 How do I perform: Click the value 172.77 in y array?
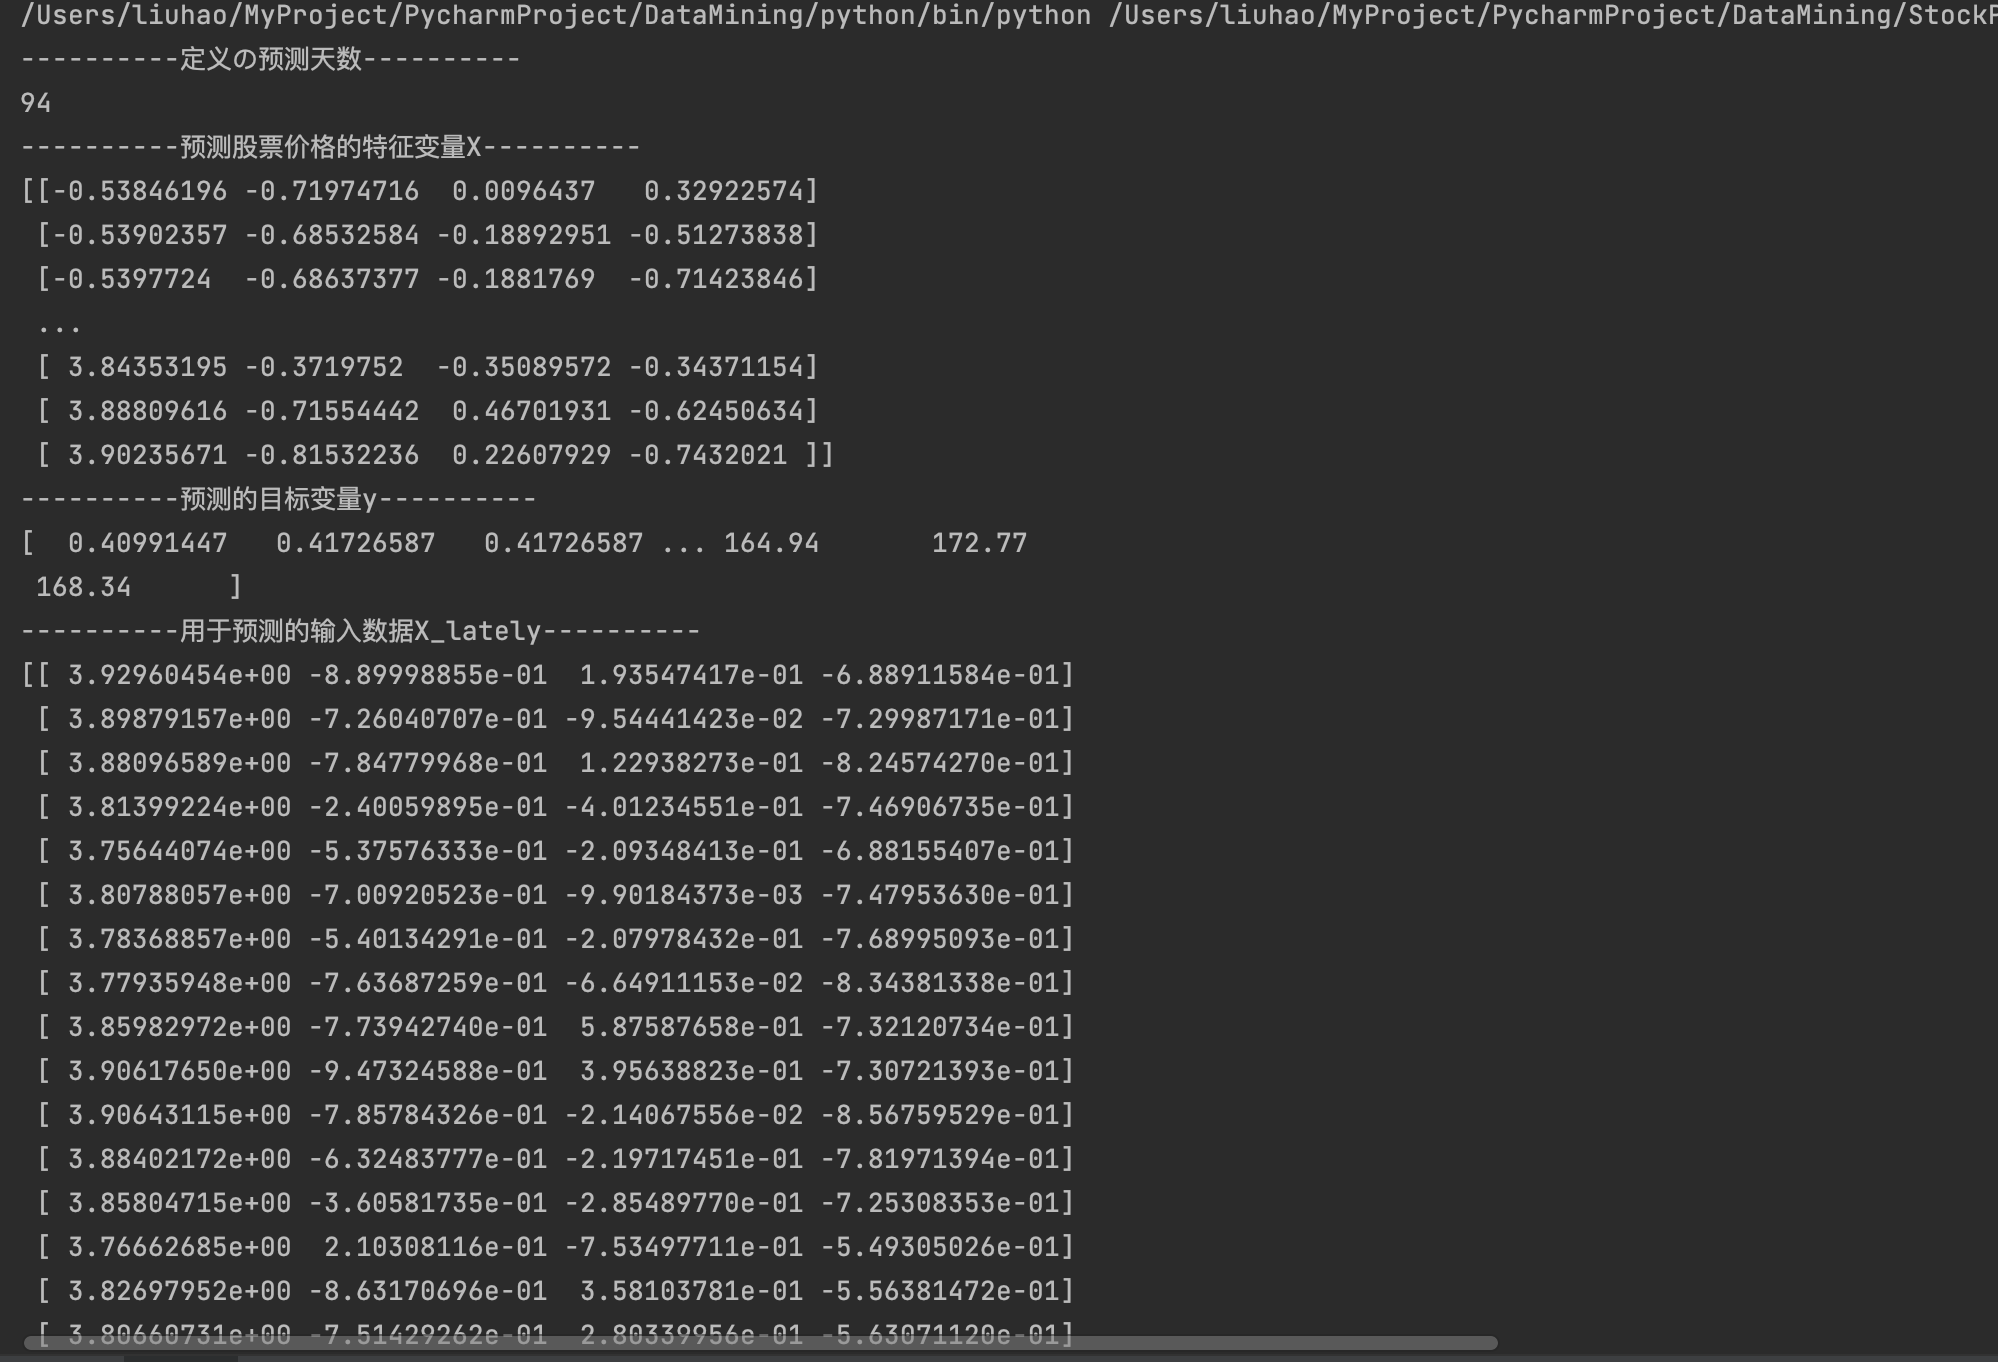(x=979, y=543)
